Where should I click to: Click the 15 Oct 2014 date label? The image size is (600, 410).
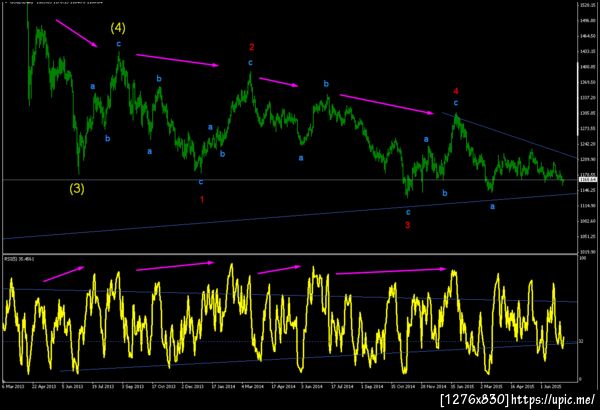[x=403, y=387]
